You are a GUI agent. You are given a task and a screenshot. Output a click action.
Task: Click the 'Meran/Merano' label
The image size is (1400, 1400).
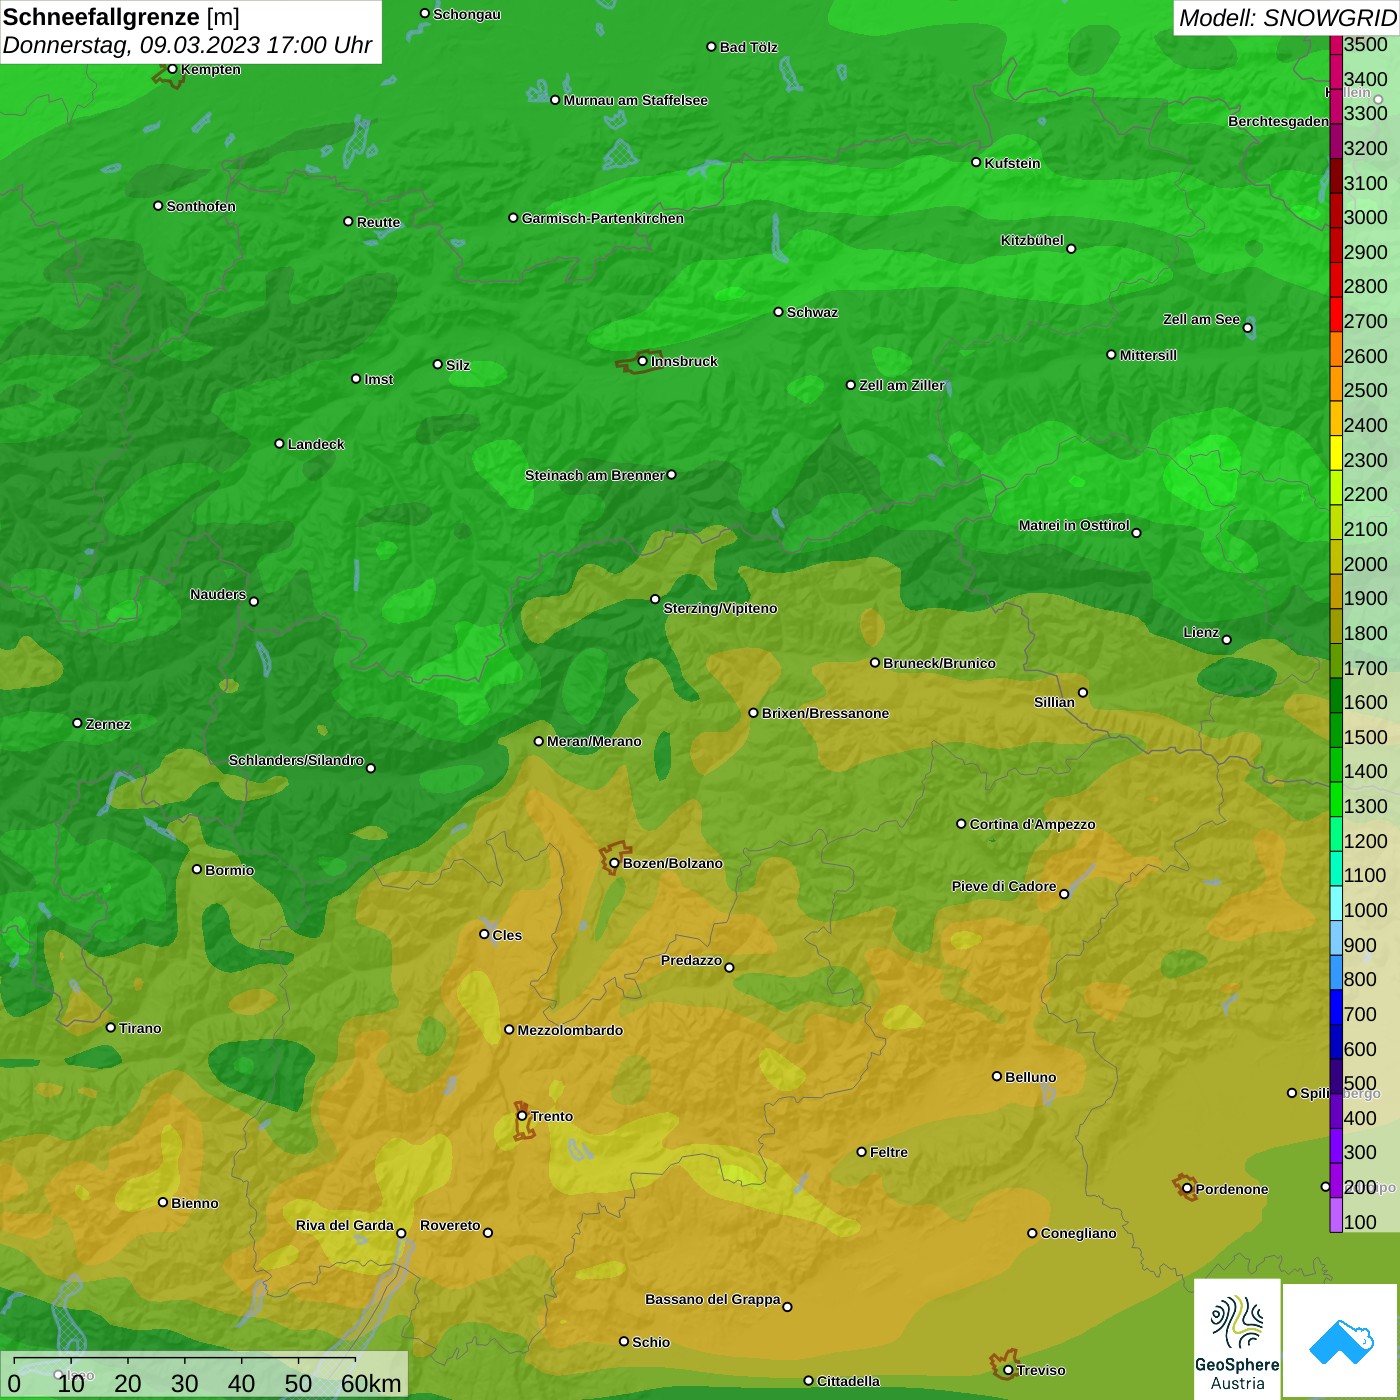tap(595, 741)
